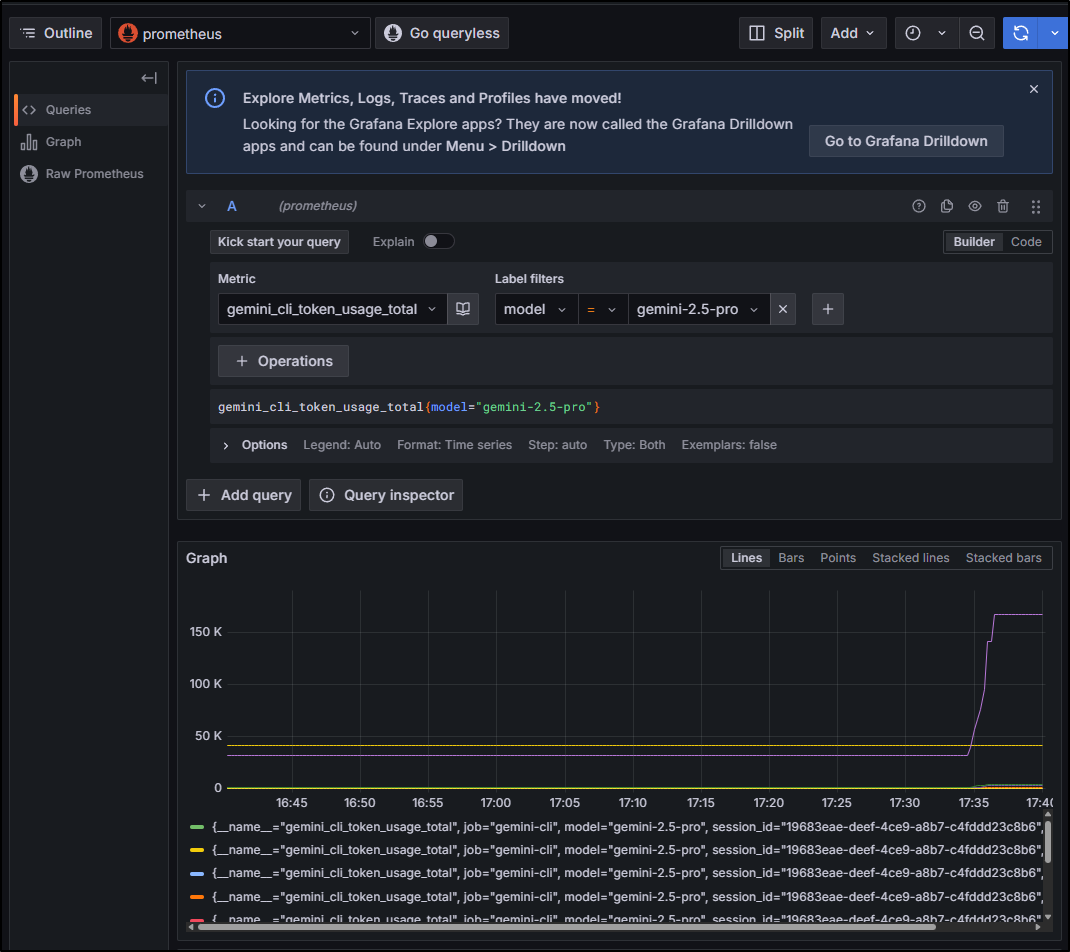This screenshot has width=1070, height=952.
Task: Open the time range picker clock icon
Action: 912,33
